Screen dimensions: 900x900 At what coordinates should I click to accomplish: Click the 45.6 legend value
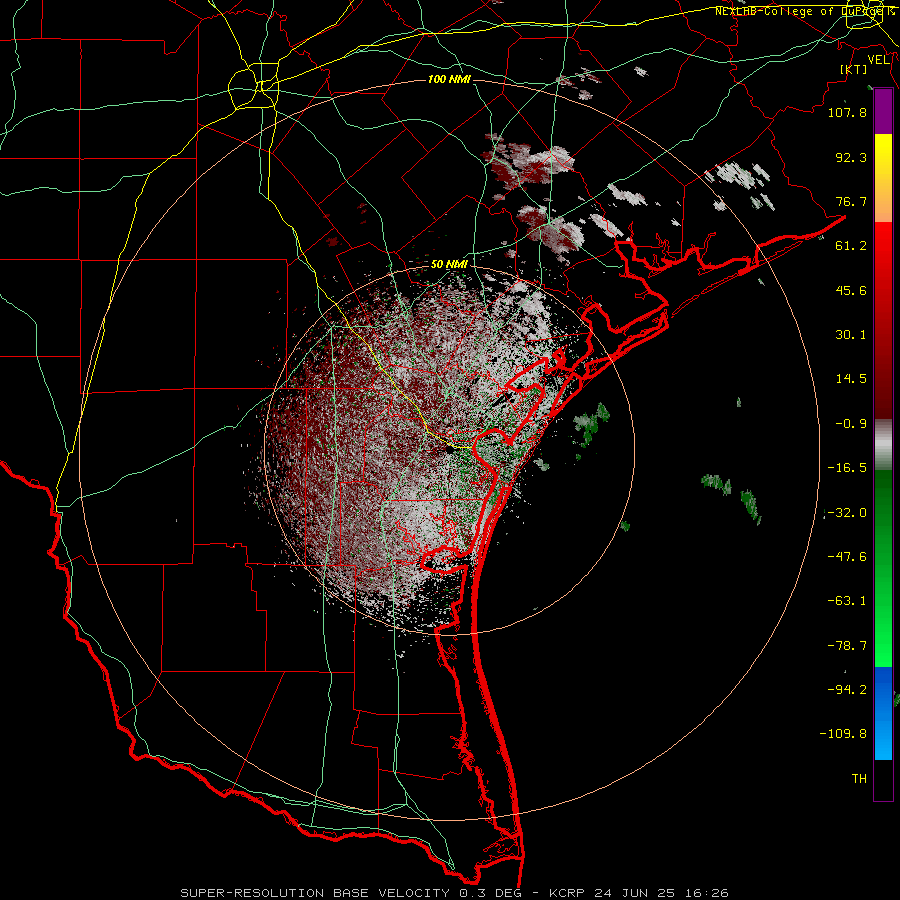click(851, 290)
